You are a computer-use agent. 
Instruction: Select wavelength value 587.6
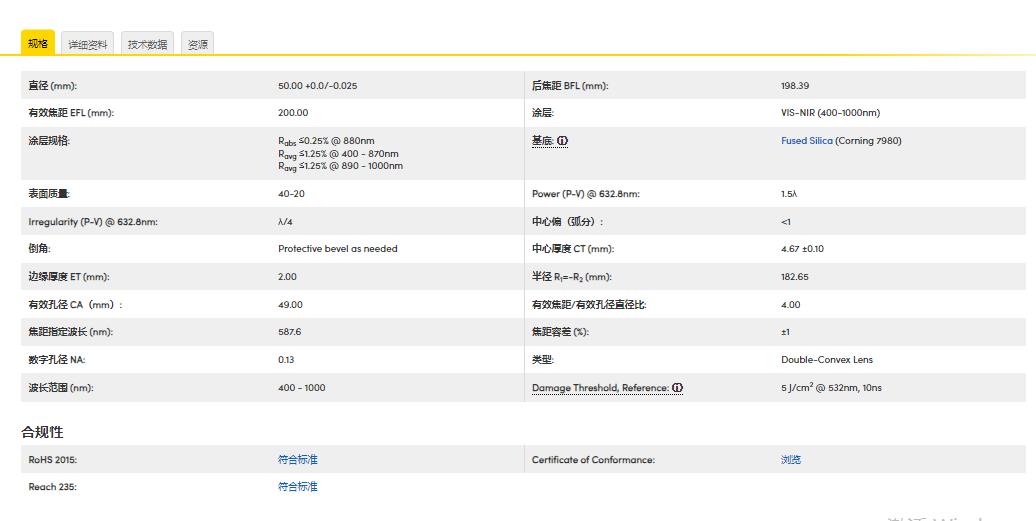289,332
